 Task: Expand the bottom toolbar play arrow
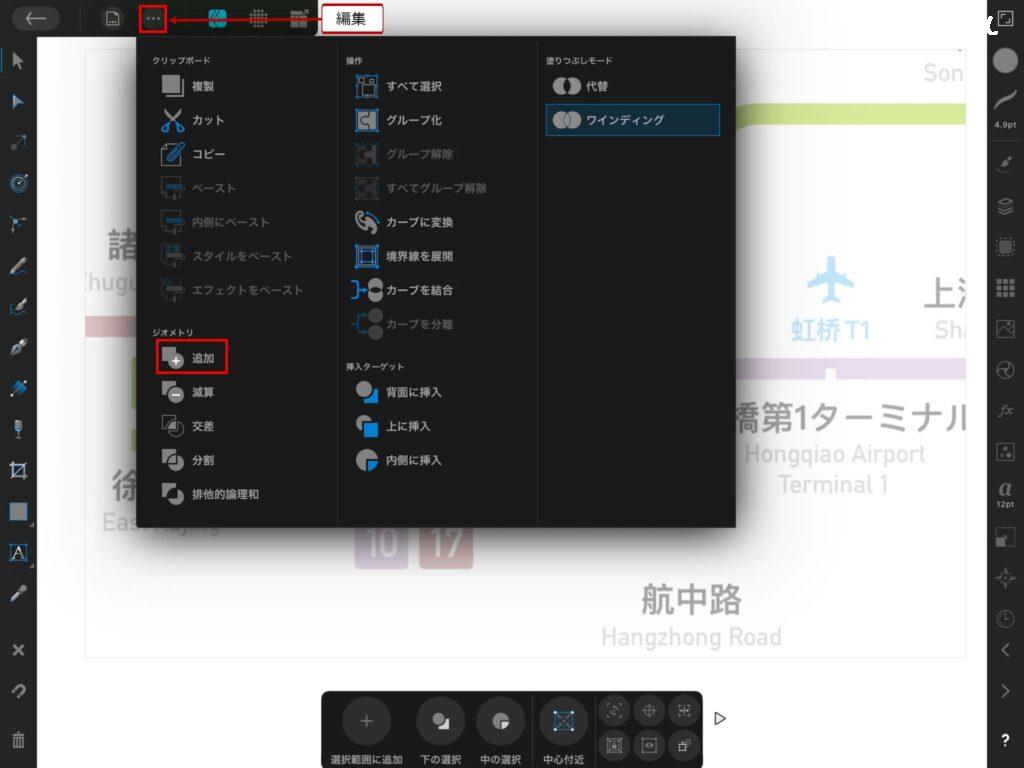[720, 718]
